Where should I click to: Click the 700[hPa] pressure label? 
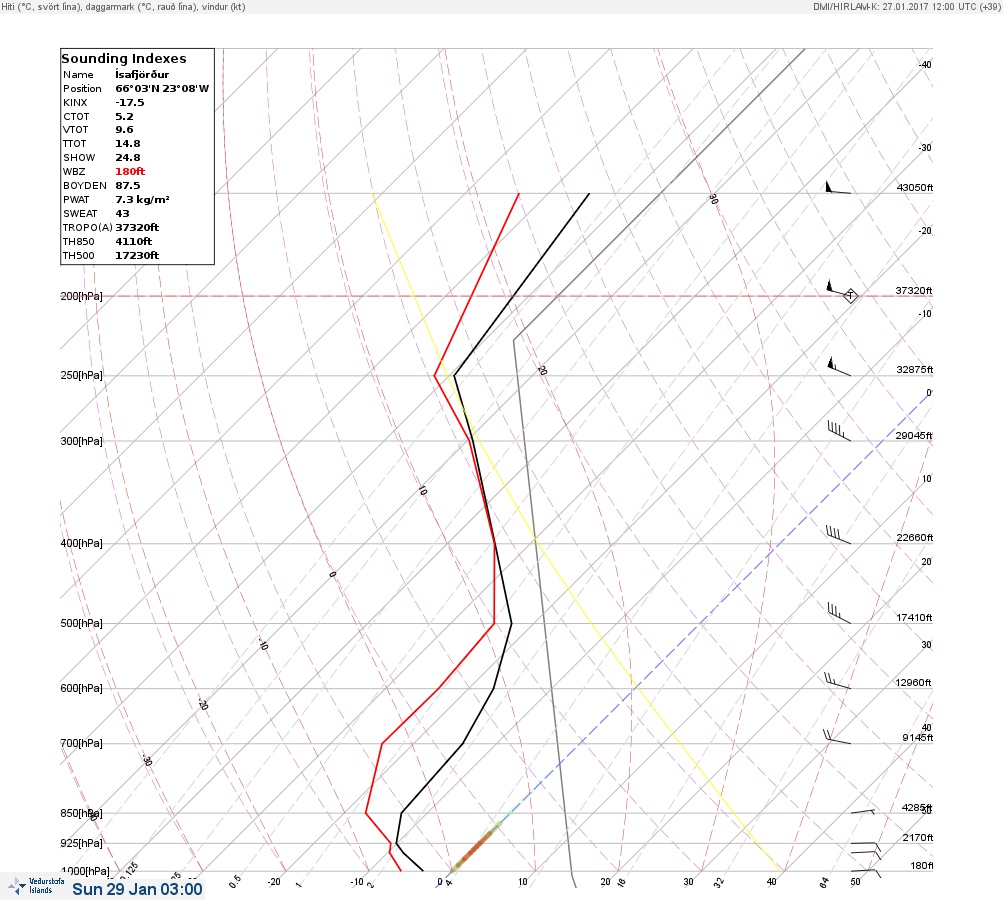point(81,743)
